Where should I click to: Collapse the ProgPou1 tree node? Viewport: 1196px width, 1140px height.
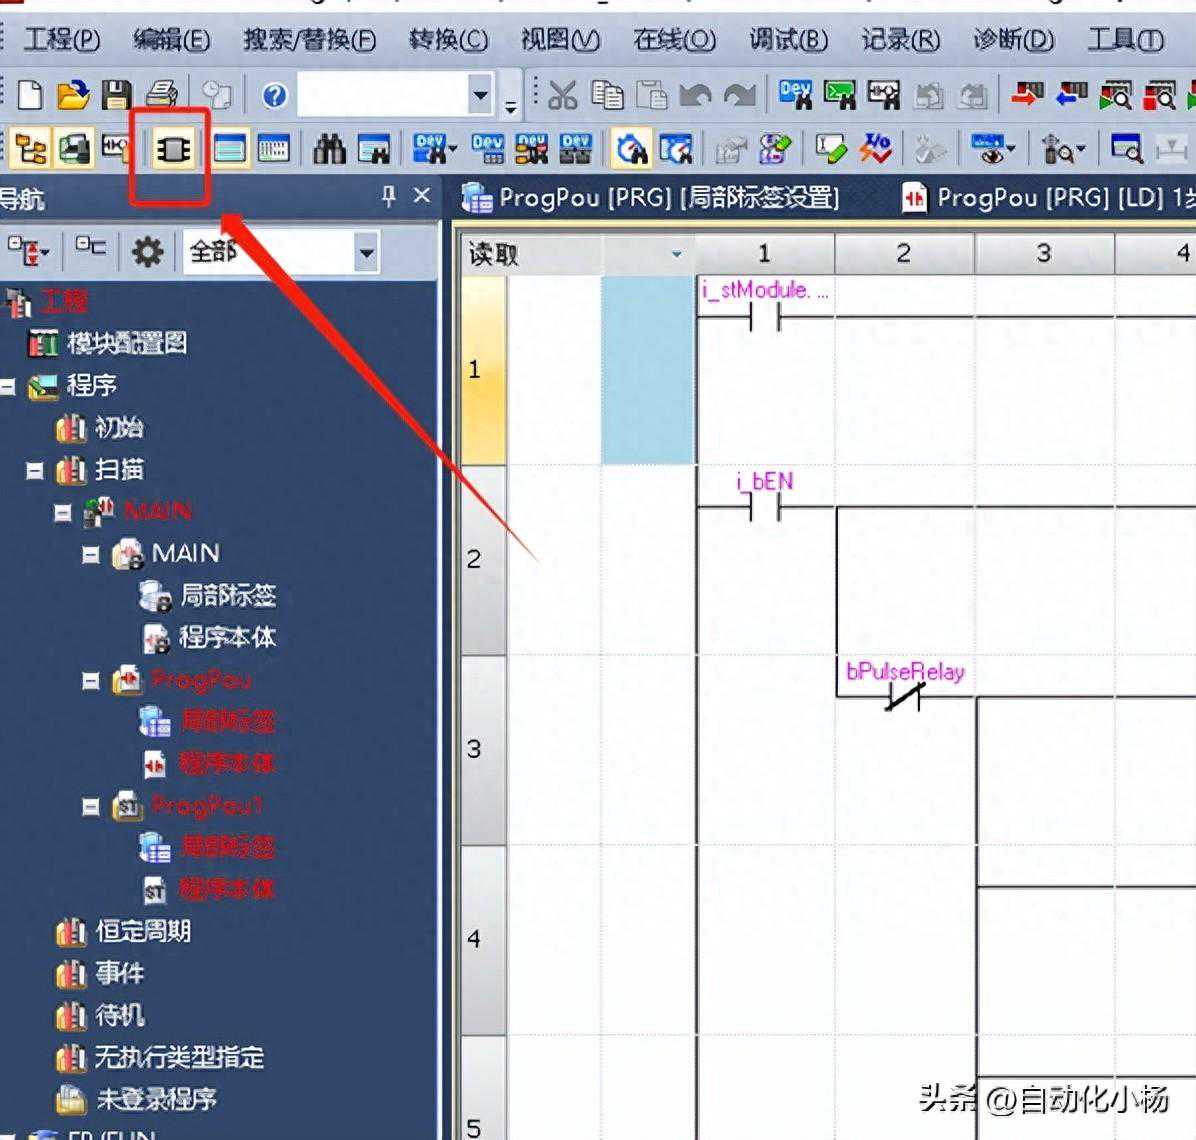tap(91, 806)
